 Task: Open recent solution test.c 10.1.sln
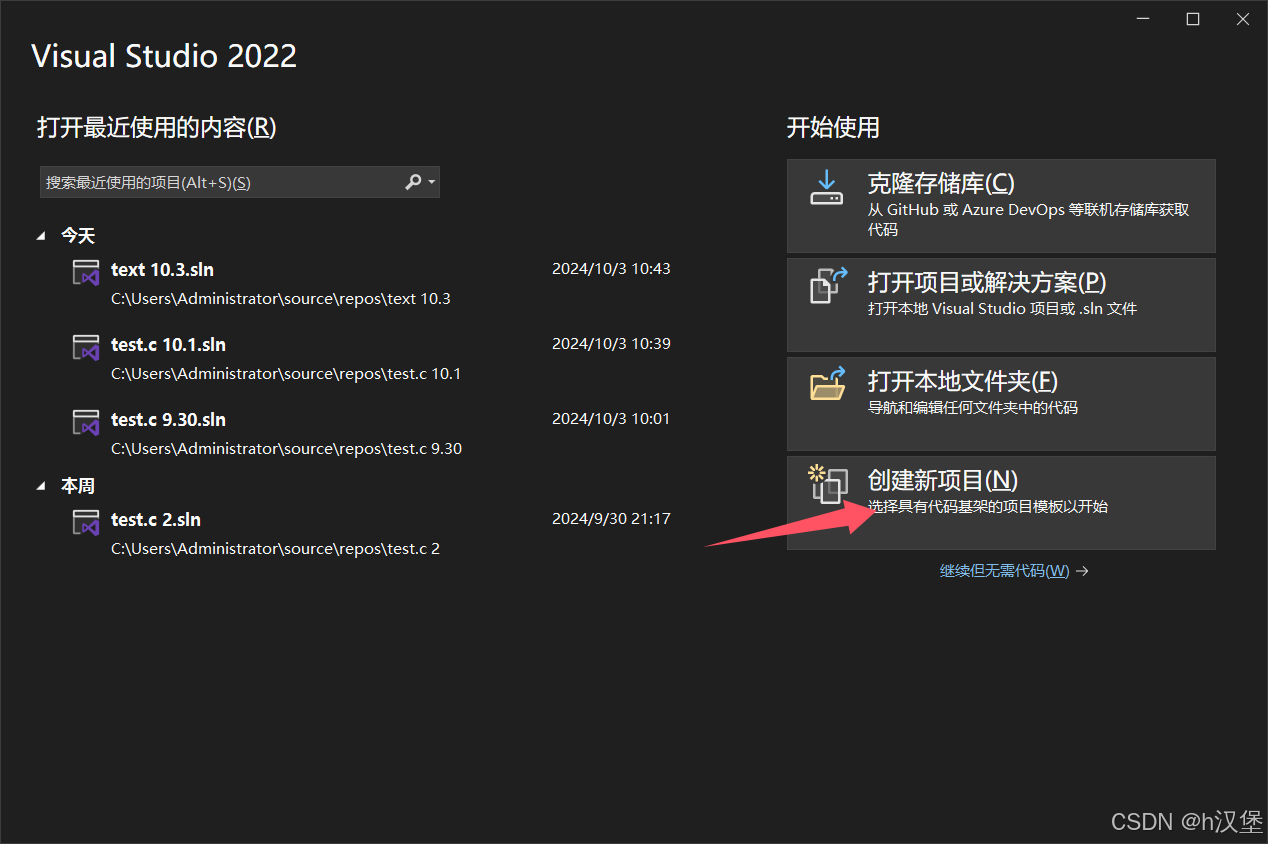point(168,344)
